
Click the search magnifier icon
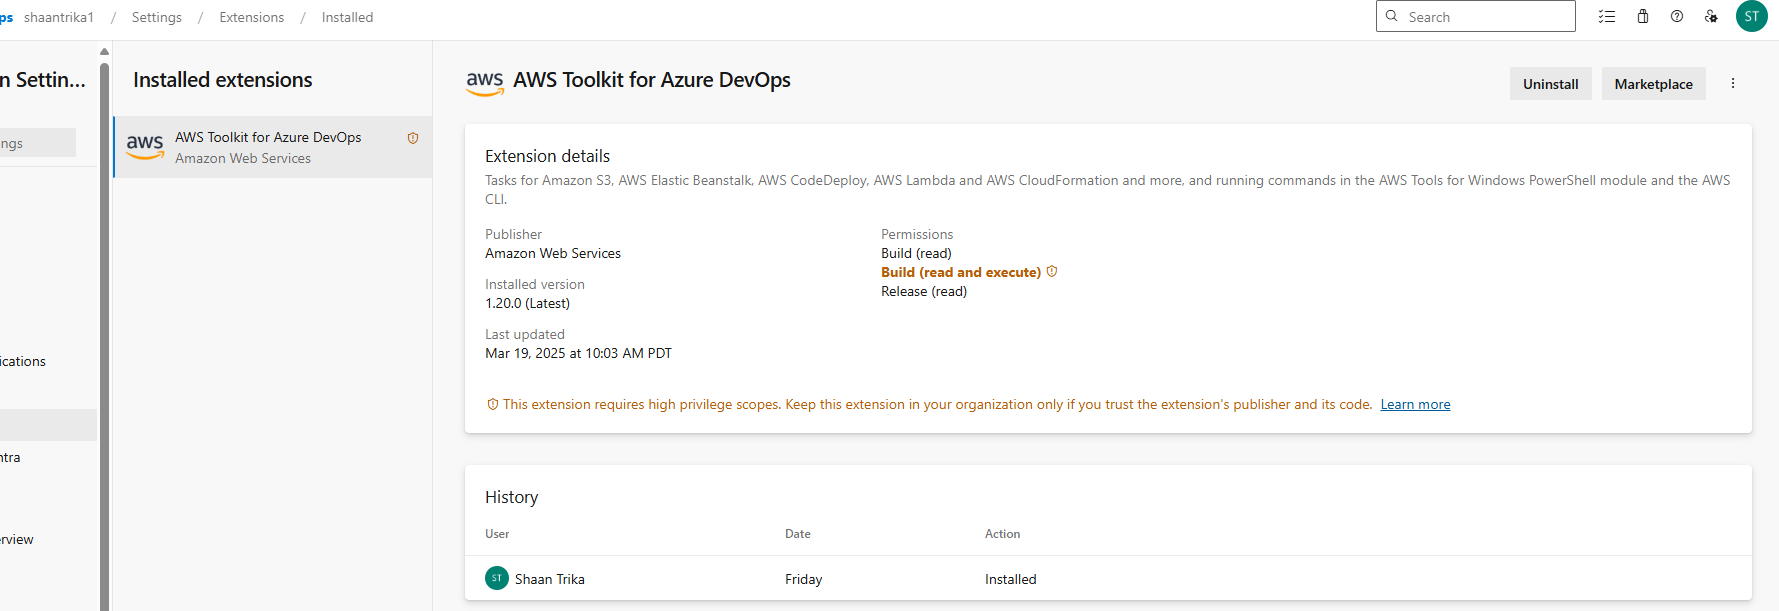[x=1391, y=16]
